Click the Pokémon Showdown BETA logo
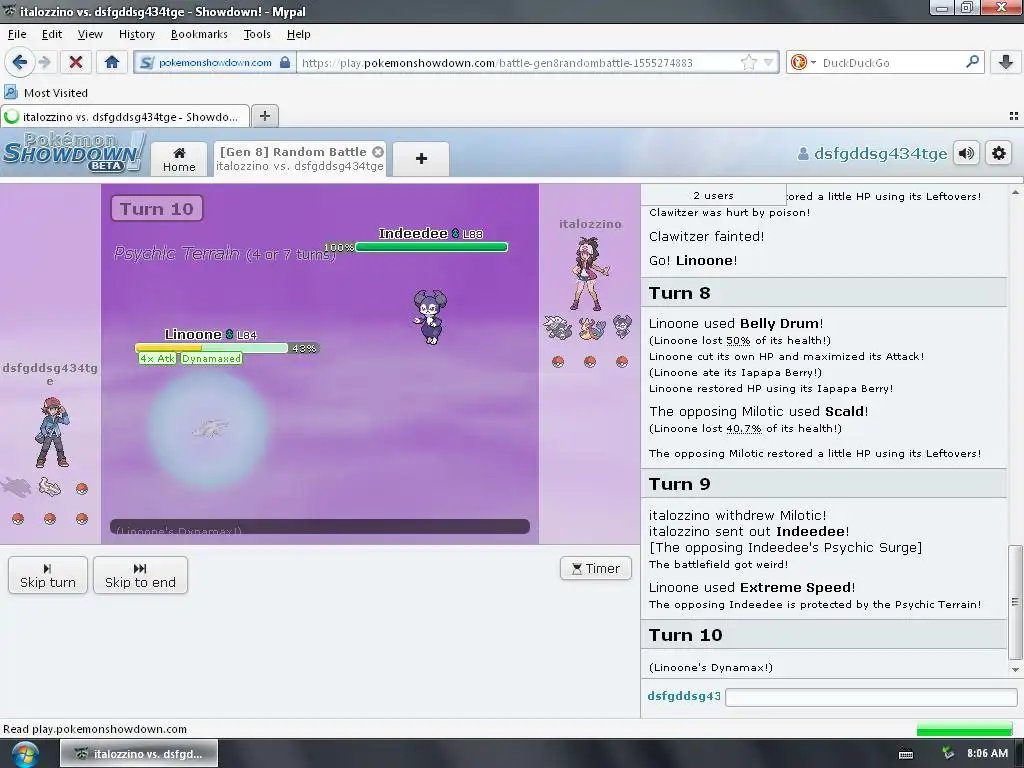The width and height of the screenshot is (1024, 768). [73, 152]
